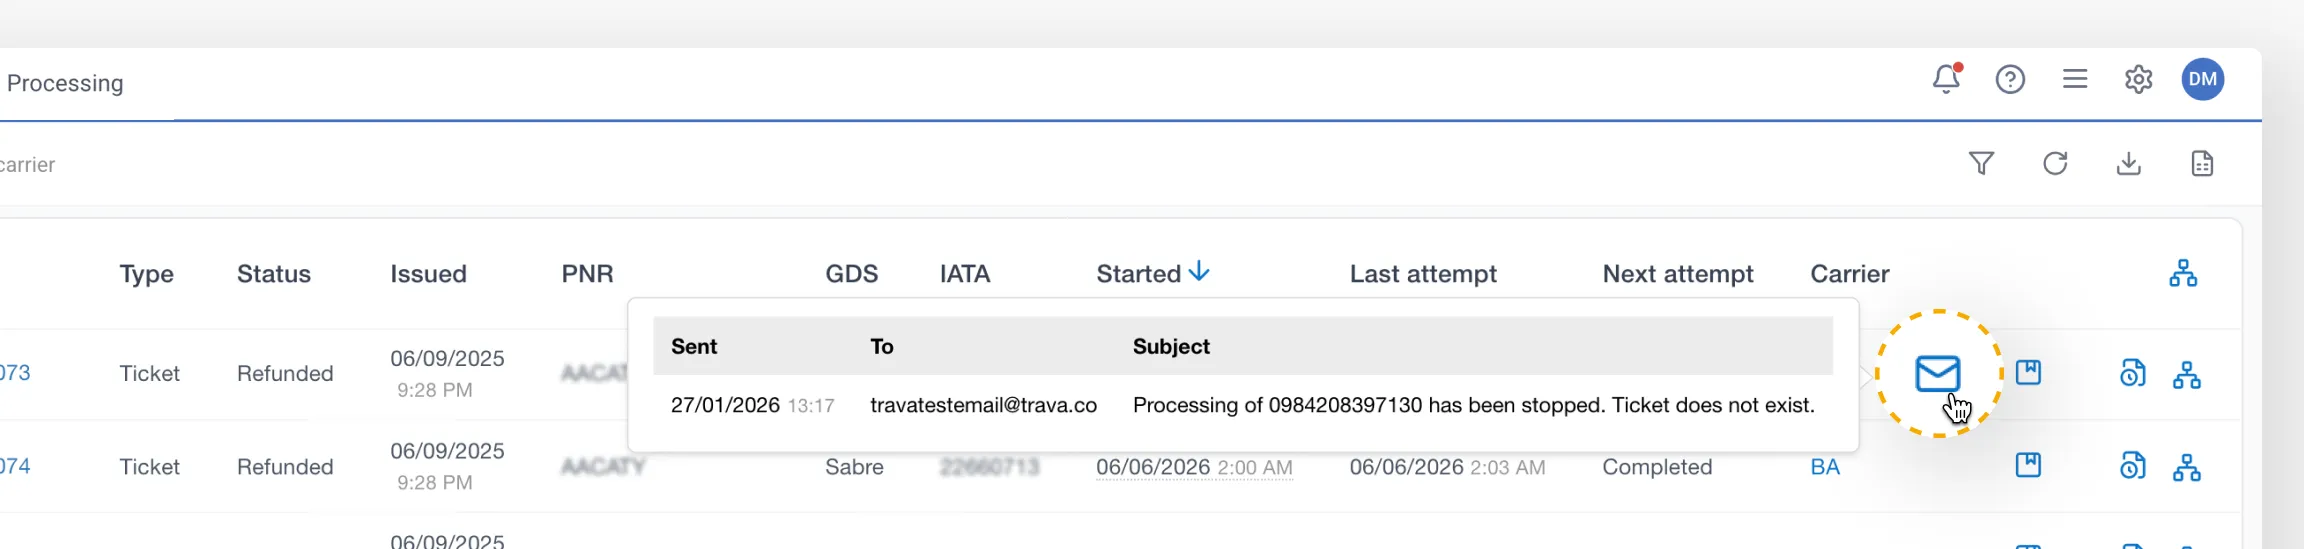2304x549 pixels.
Task: Sort by the Status column header
Action: point(274,274)
